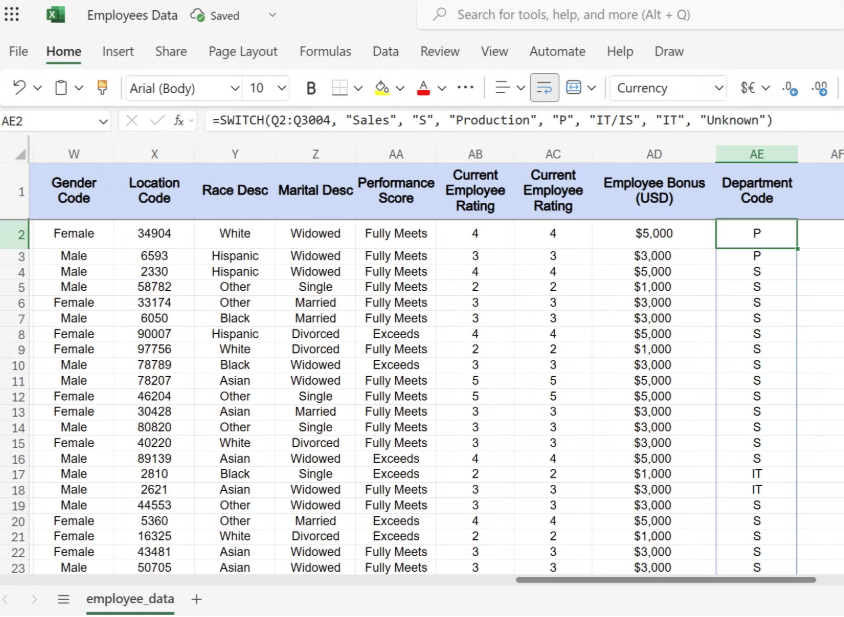The width and height of the screenshot is (844, 617).
Task: Open the Currency number format dropdown
Action: (x=719, y=88)
